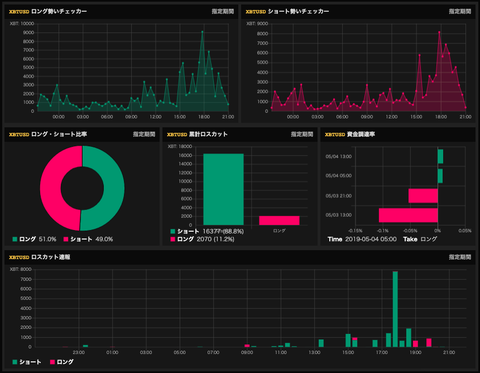The height and width of the screenshot is (373, 480).
Task: Click the -0.1% label on funding rate axis
Action: click(x=382, y=231)
